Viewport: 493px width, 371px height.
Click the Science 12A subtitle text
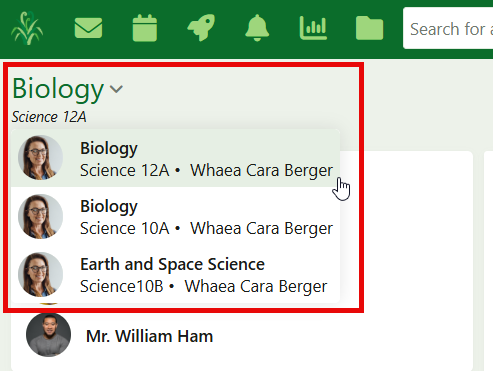pyautogui.click(x=49, y=117)
